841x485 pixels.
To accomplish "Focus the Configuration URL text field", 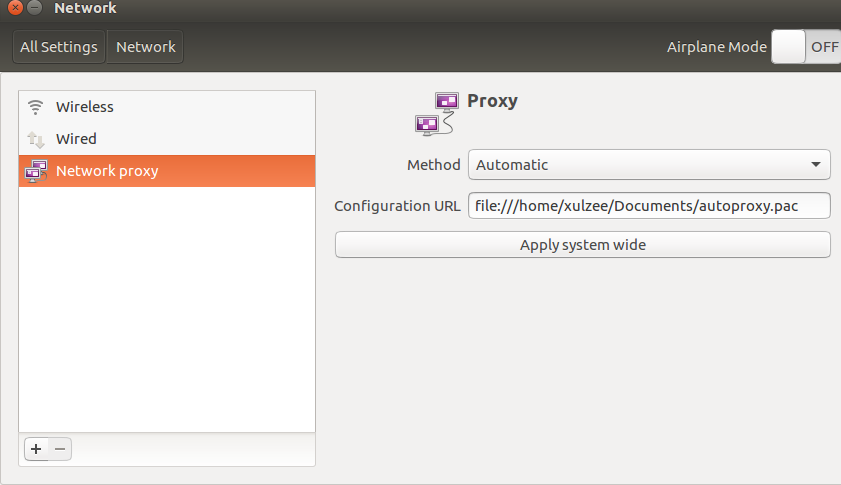I will pos(649,206).
